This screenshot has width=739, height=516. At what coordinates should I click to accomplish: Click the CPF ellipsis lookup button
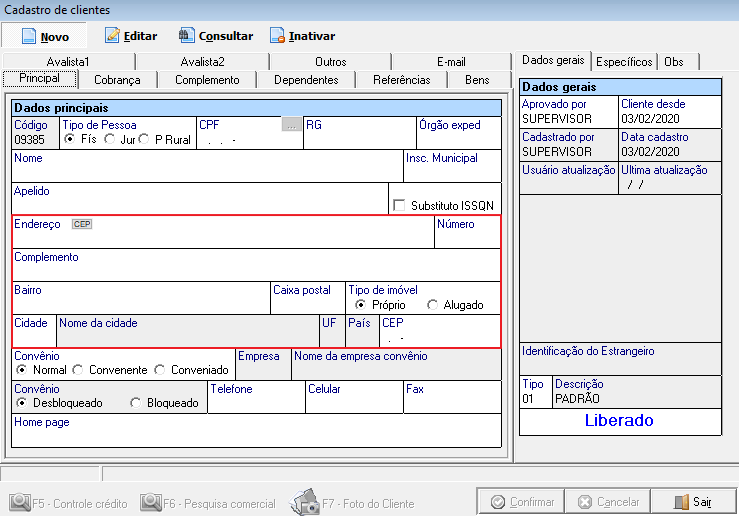point(290,125)
